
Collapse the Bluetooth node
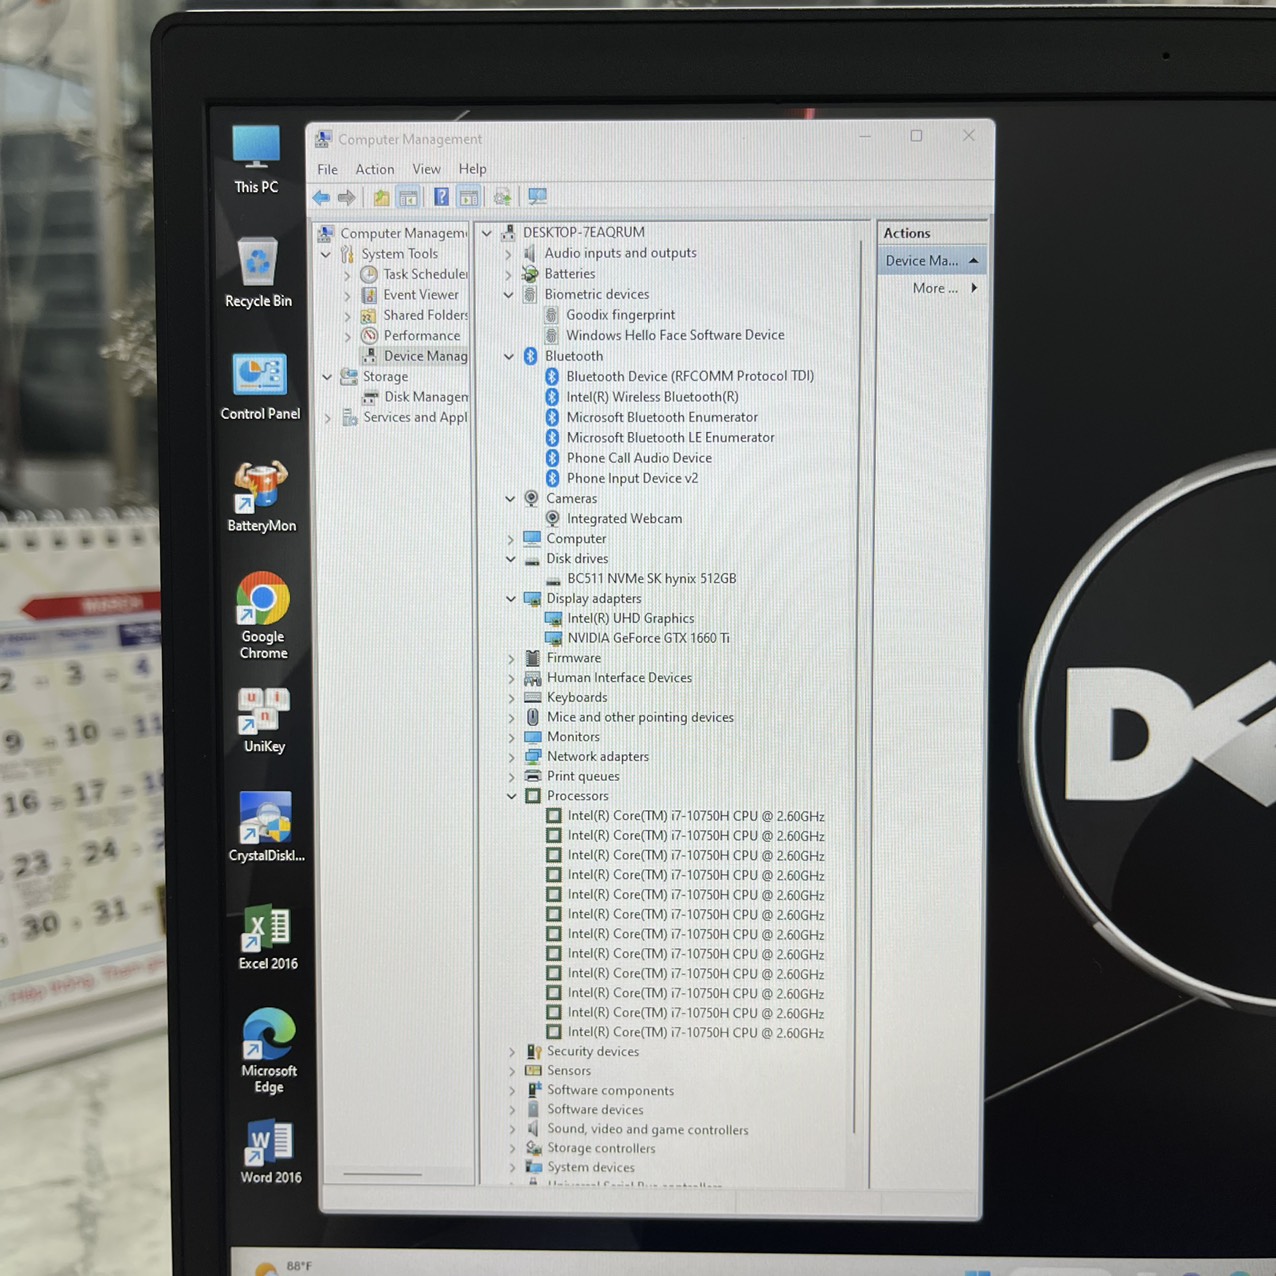pyautogui.click(x=509, y=356)
